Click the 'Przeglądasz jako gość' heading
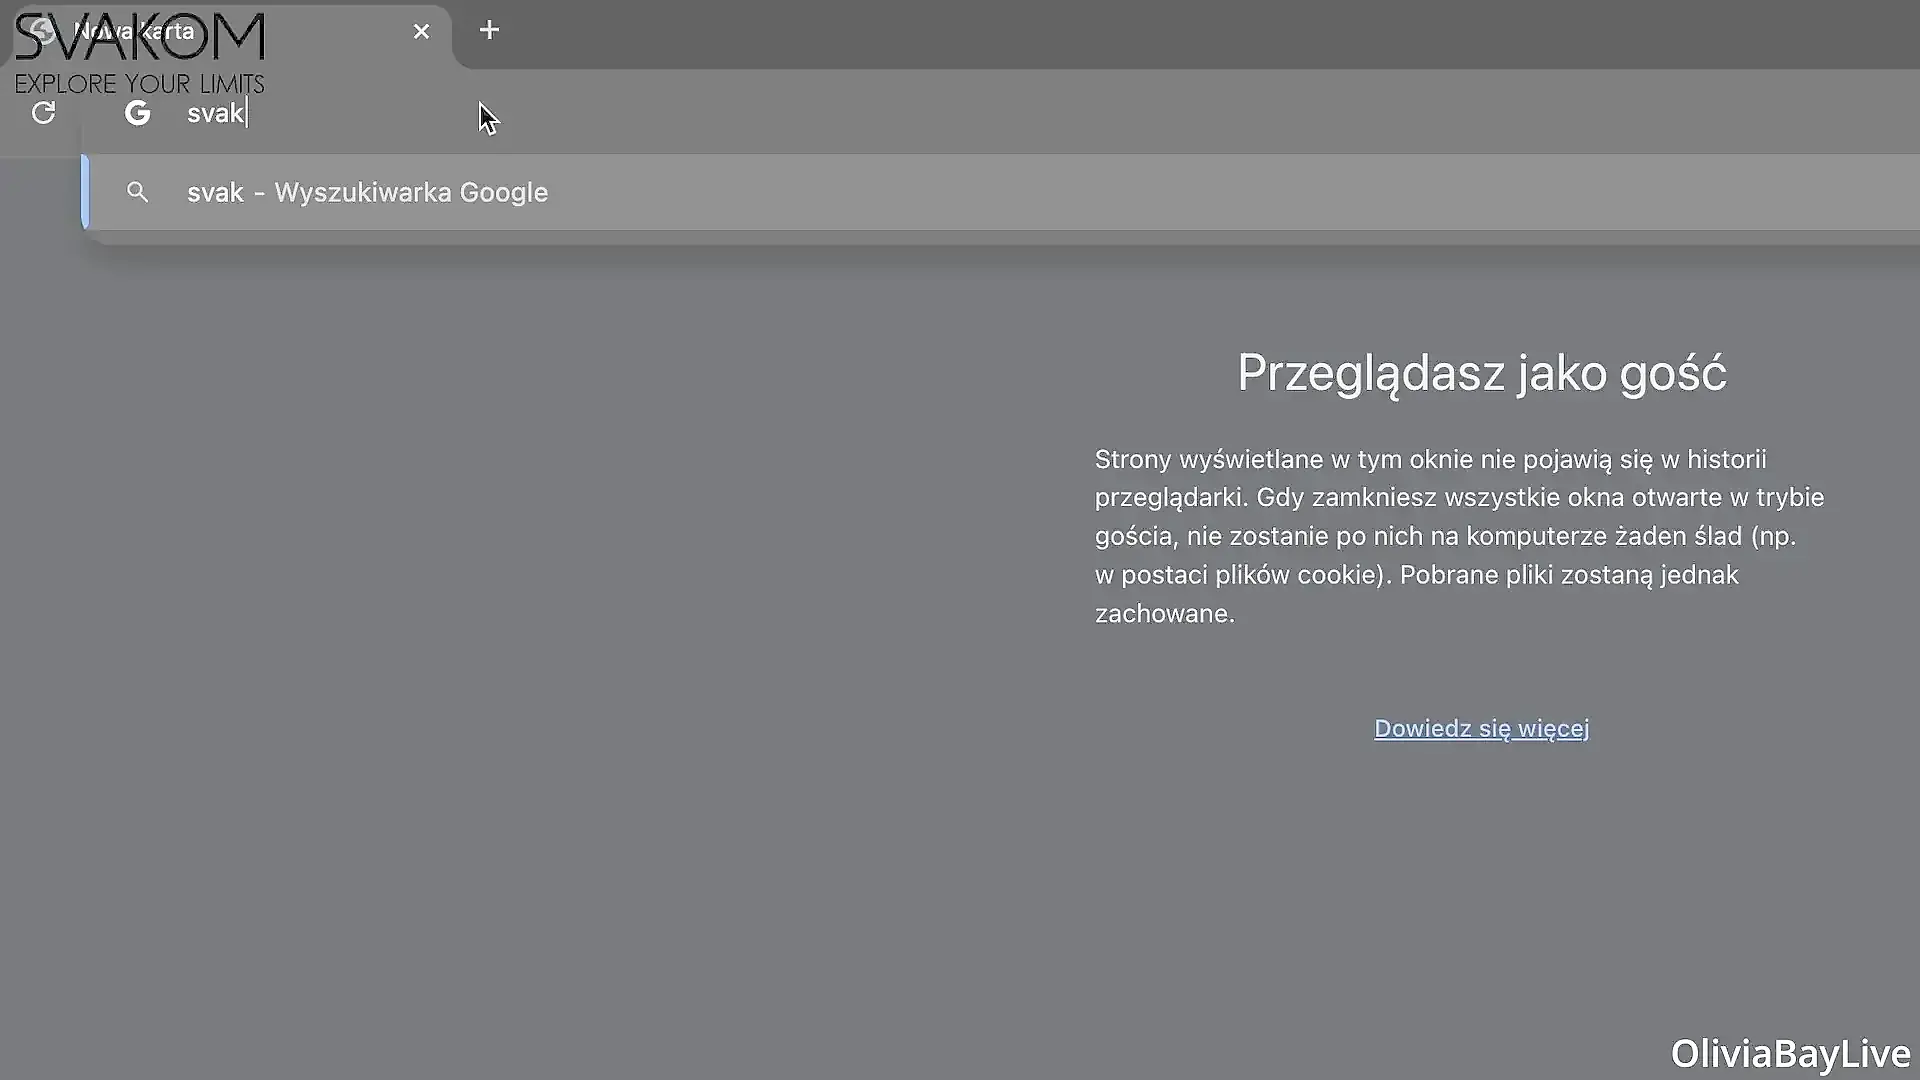Screen dimensions: 1920x1080 pos(1481,373)
